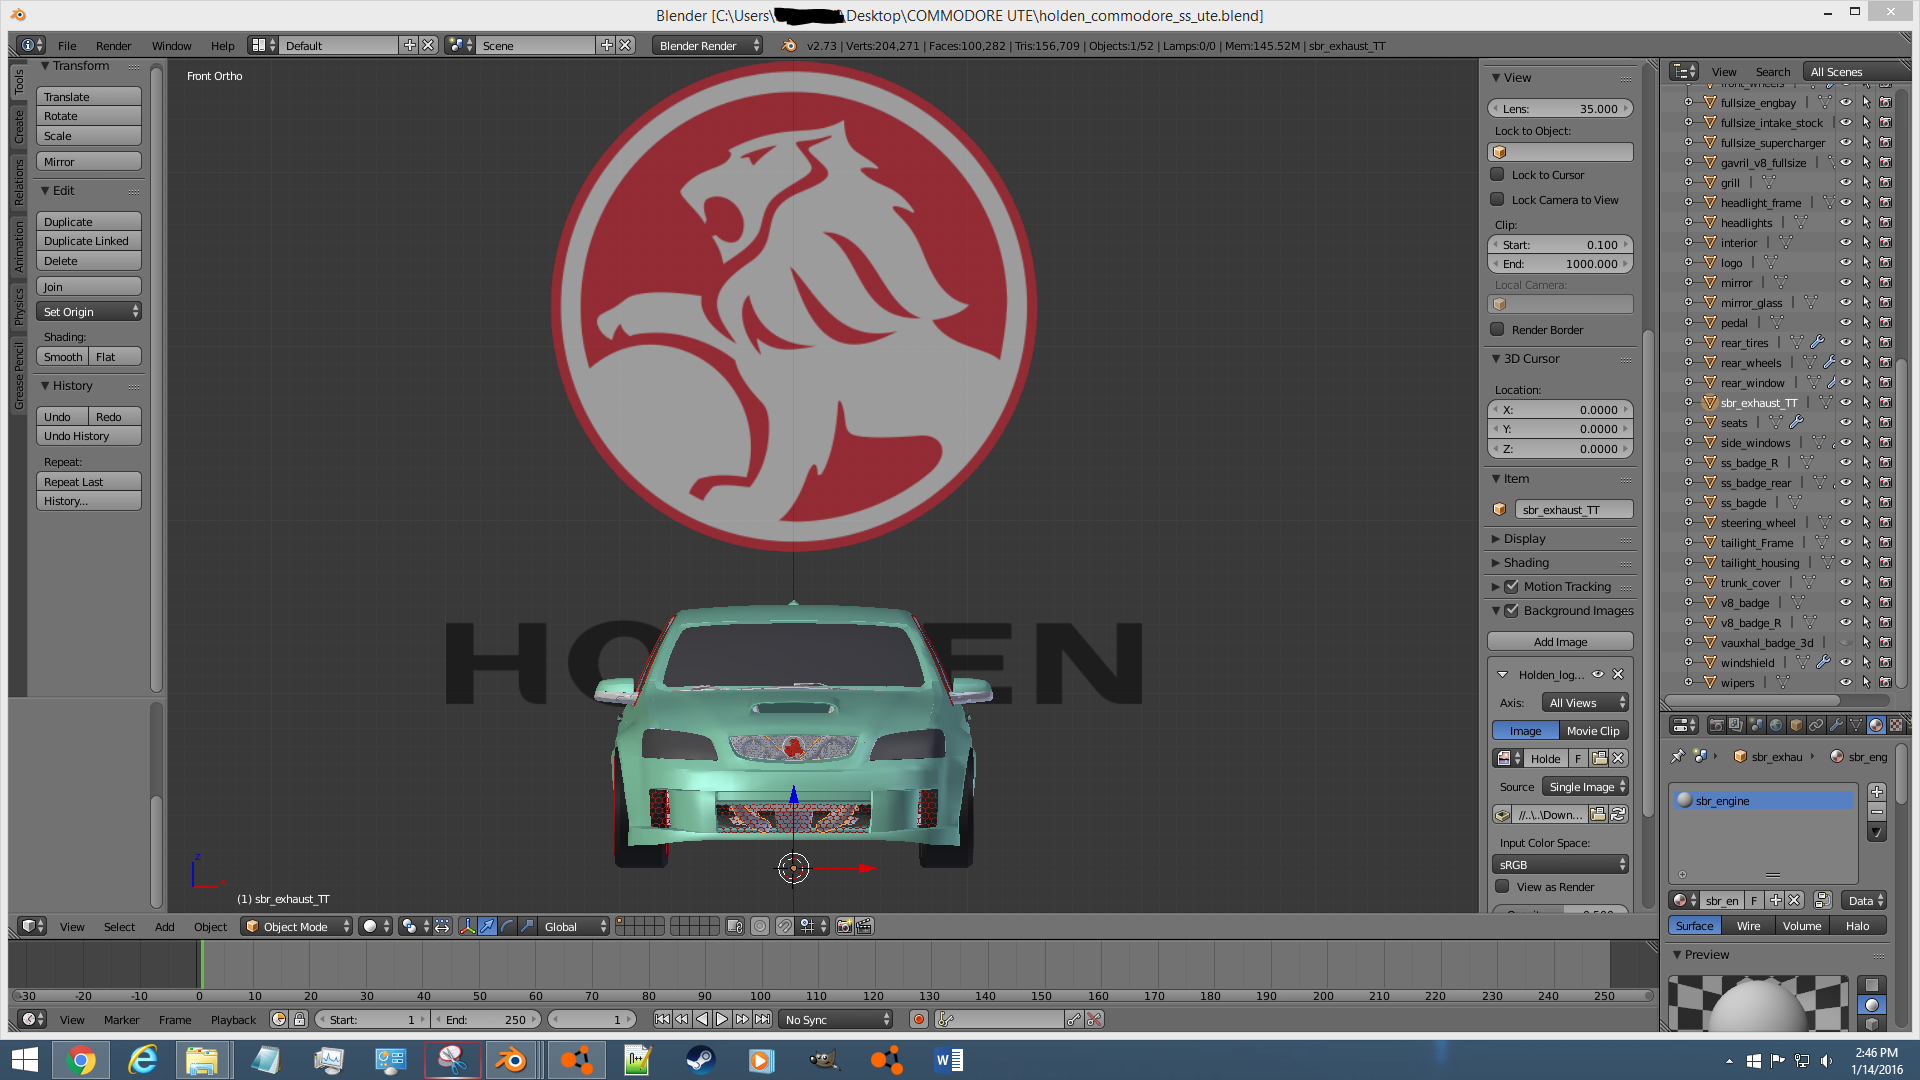Screen dimensions: 1920x1080
Task: Toggle the Background Images checkbox
Action: tap(1511, 611)
